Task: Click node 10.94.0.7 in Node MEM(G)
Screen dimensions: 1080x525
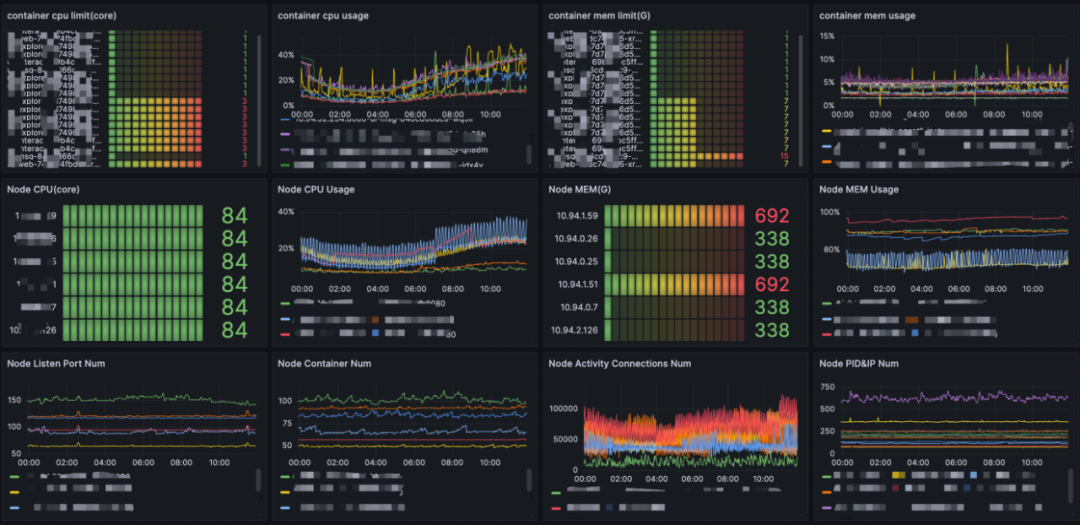Action: pyautogui.click(x=580, y=307)
